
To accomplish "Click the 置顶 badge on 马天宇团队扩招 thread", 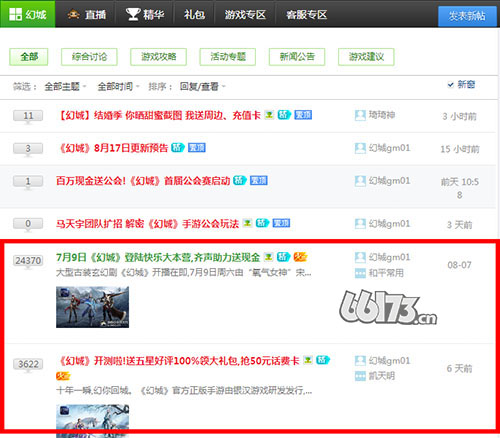I will 281,223.
